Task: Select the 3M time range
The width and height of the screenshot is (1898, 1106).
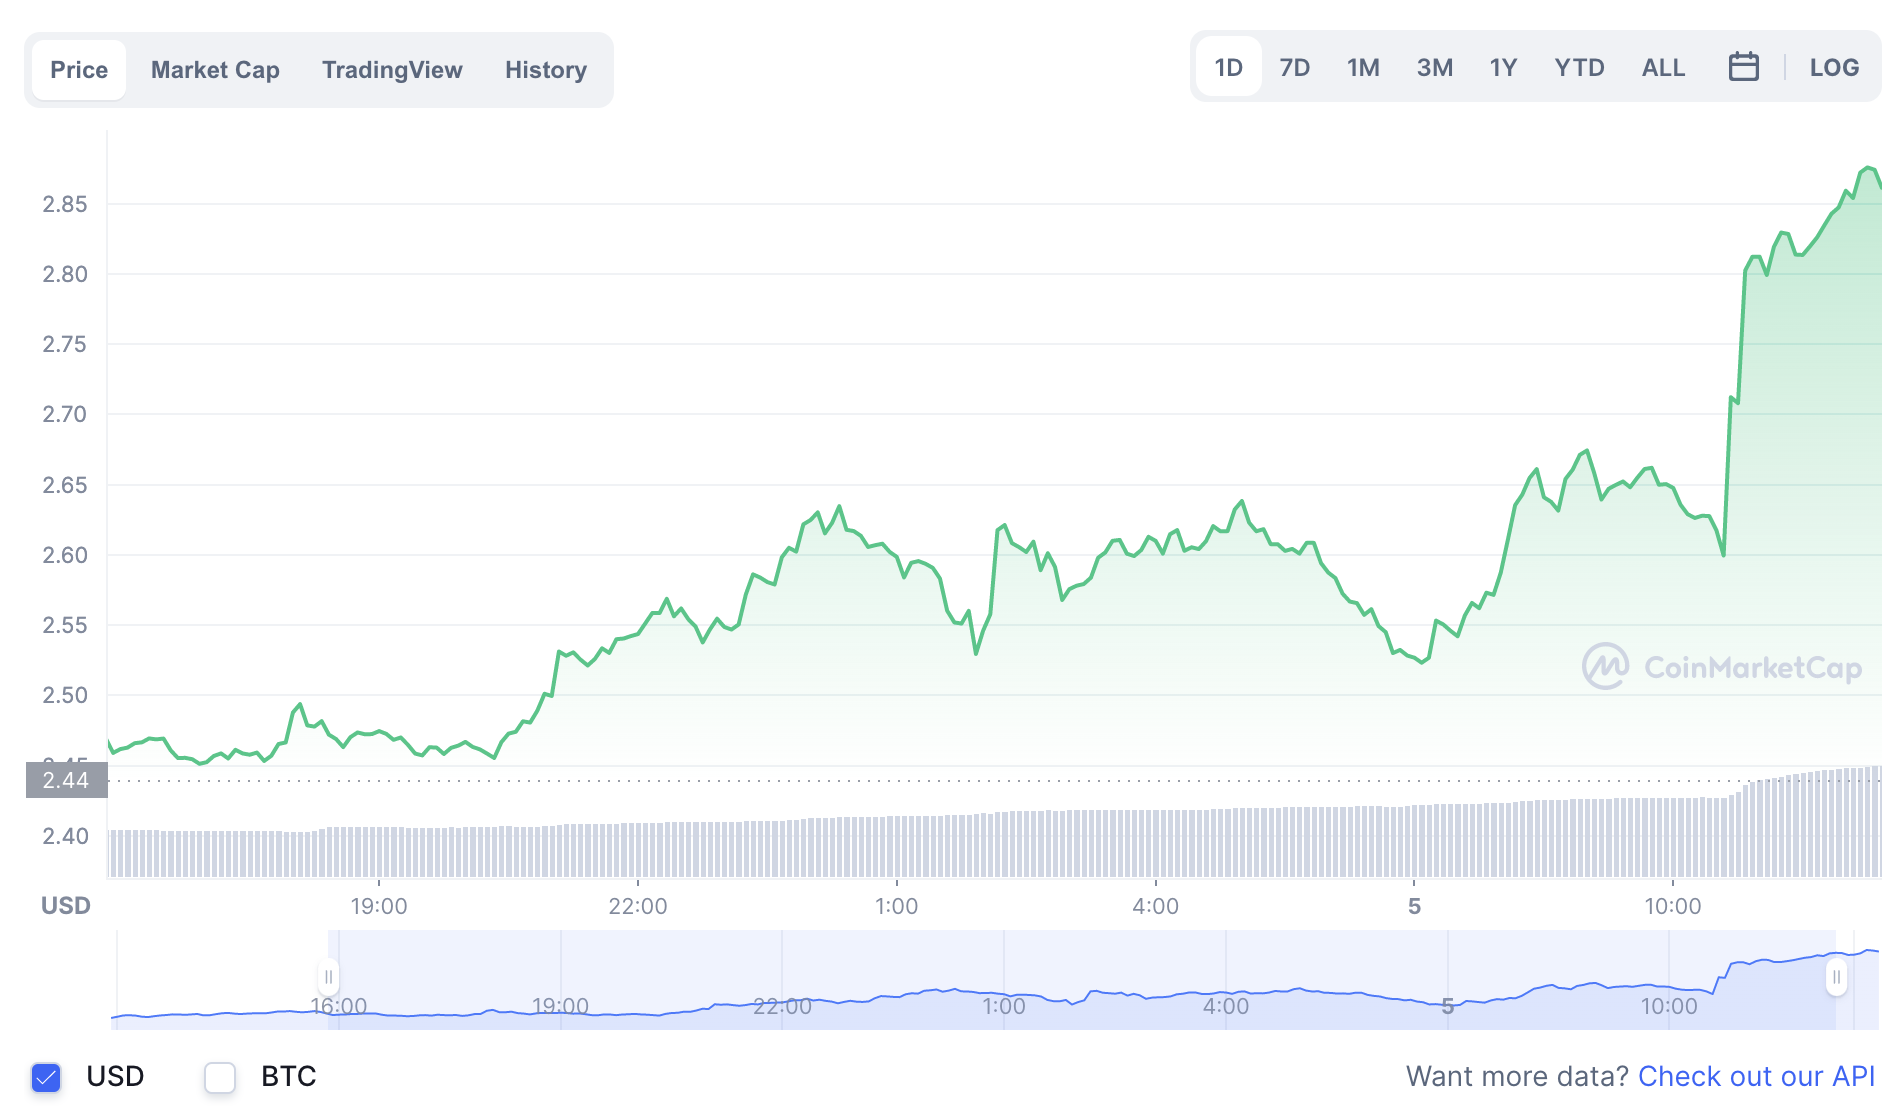Action: tap(1434, 67)
